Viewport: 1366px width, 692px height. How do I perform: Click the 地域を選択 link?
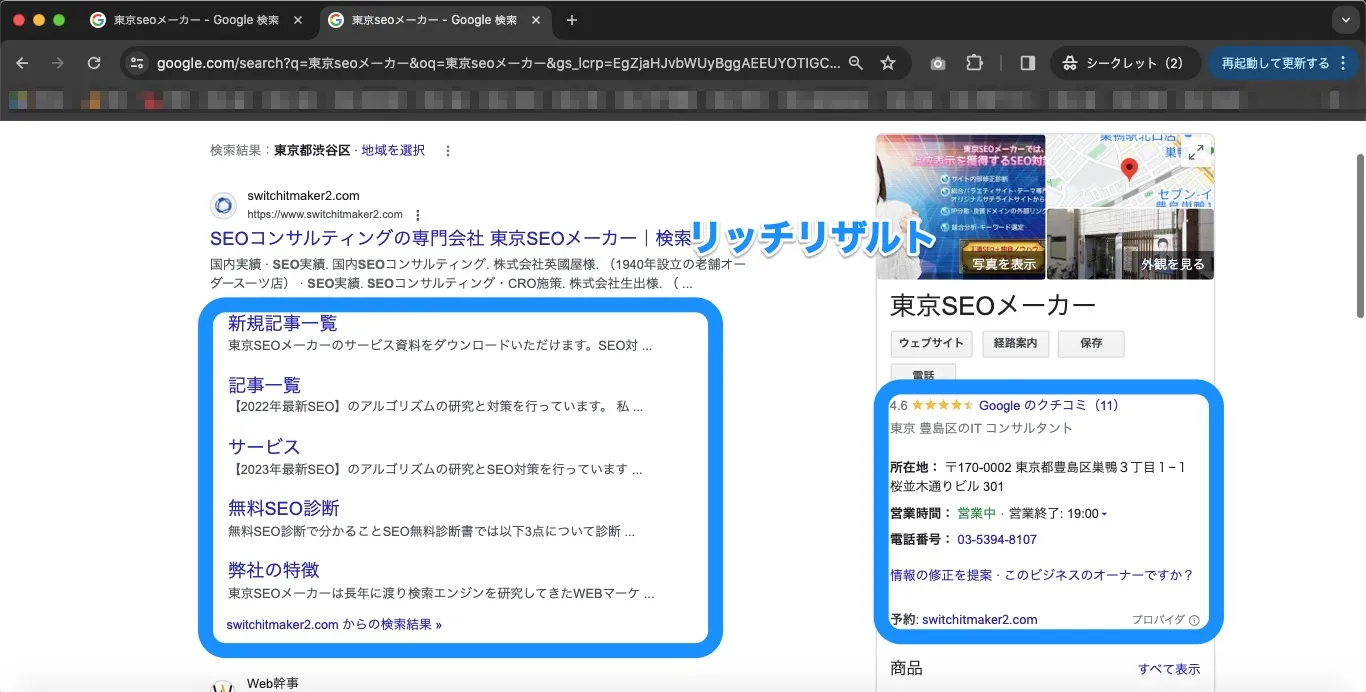pos(393,150)
